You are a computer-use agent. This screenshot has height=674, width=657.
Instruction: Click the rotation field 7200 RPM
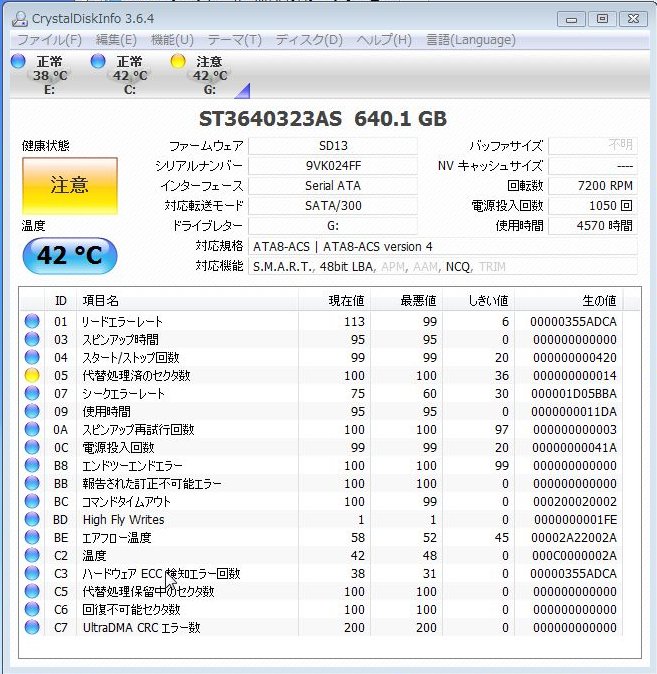[x=593, y=186]
